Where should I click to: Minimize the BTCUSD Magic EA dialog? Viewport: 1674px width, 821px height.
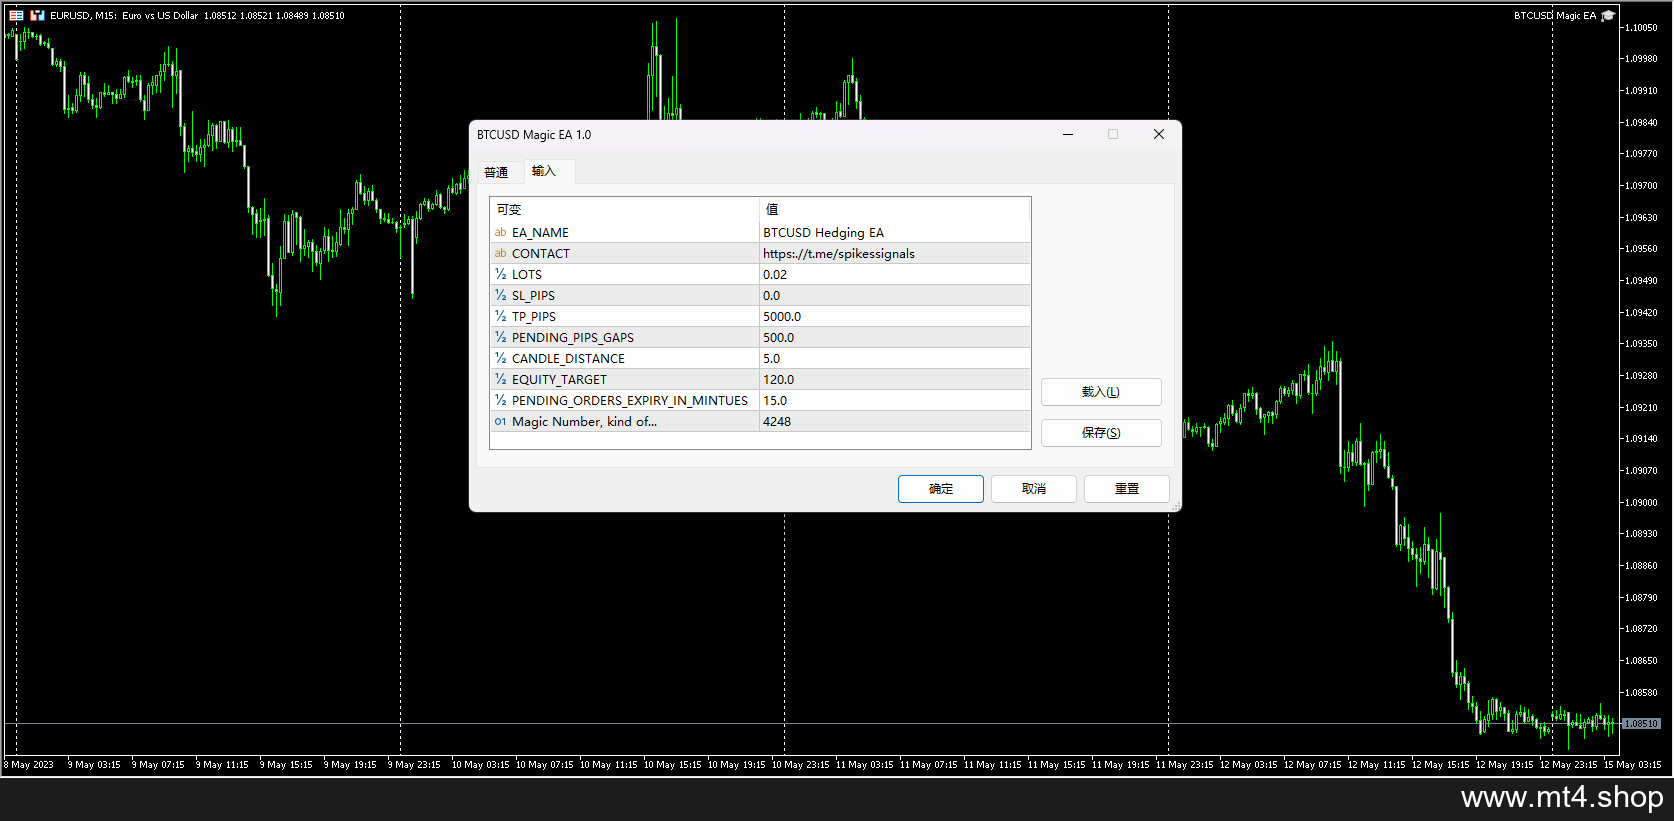[x=1068, y=134]
